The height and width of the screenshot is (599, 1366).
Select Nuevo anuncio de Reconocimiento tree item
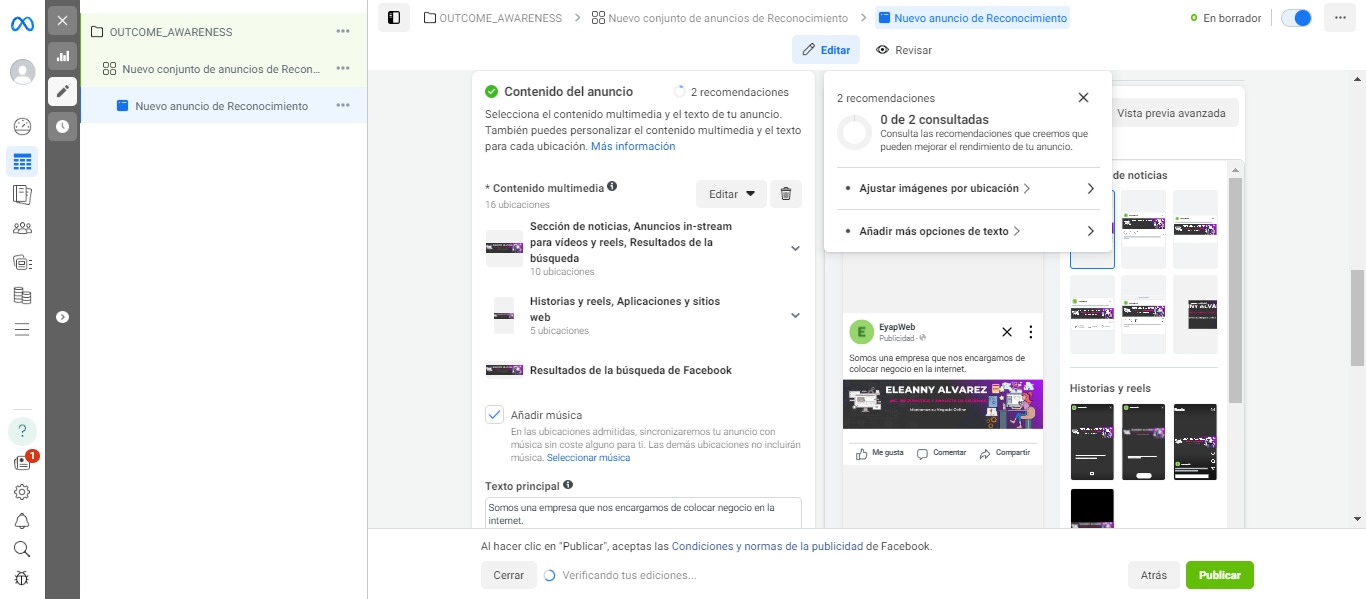pyautogui.click(x=221, y=106)
